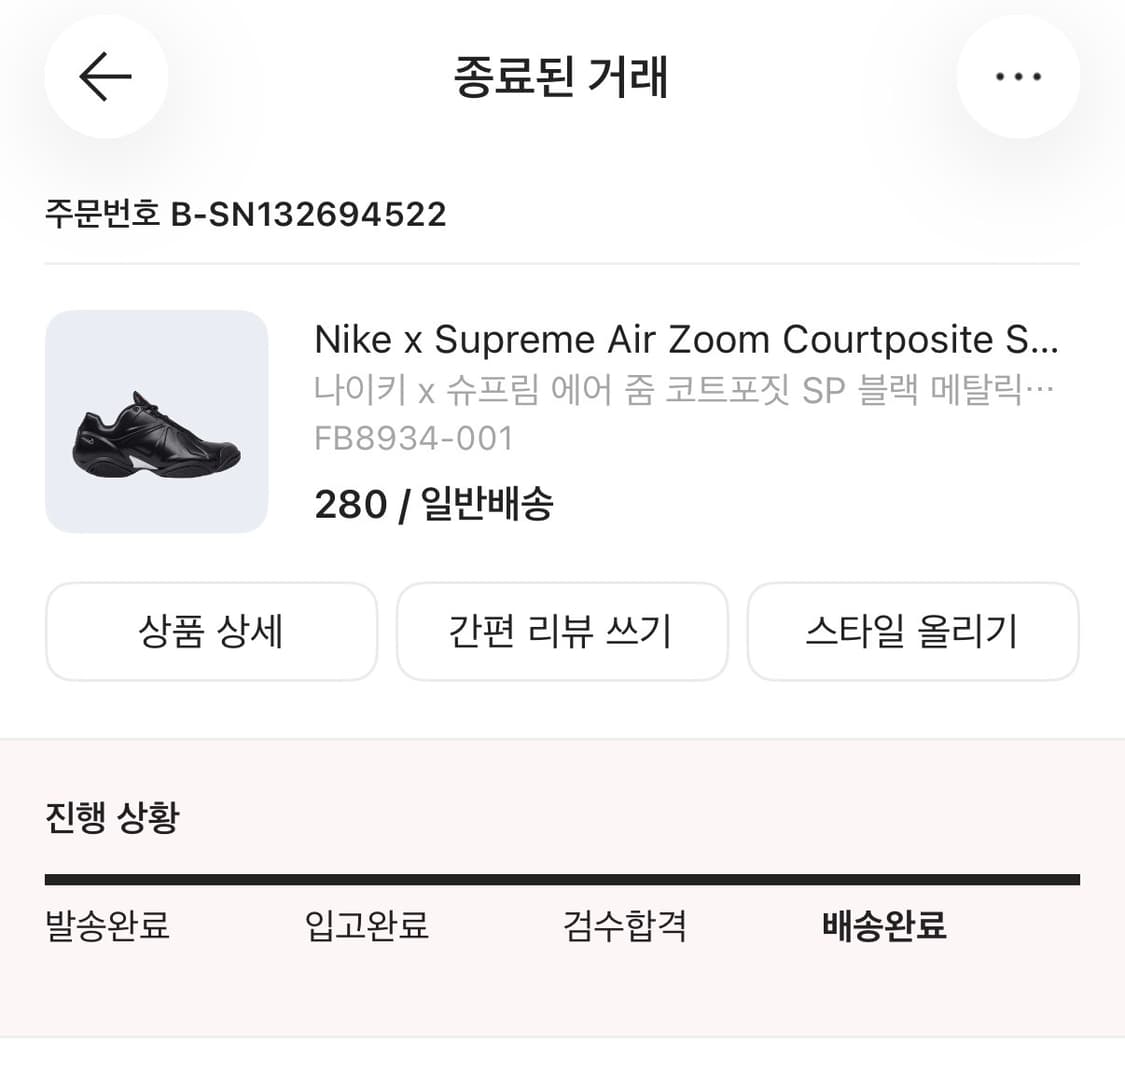Tap order number B-SN132694522 to copy it

tap(245, 213)
